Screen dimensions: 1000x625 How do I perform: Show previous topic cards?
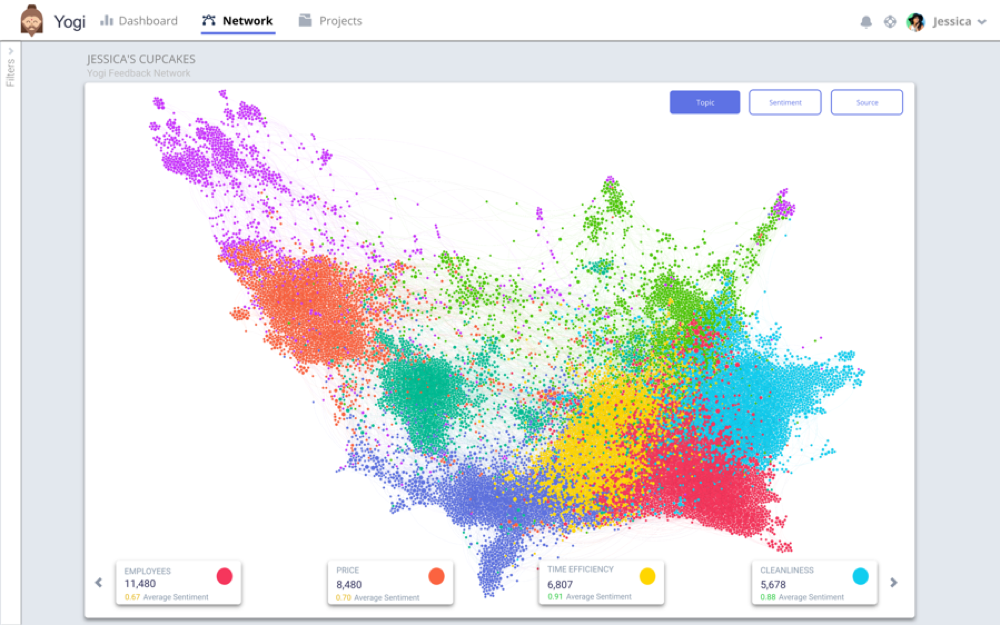[x=98, y=582]
